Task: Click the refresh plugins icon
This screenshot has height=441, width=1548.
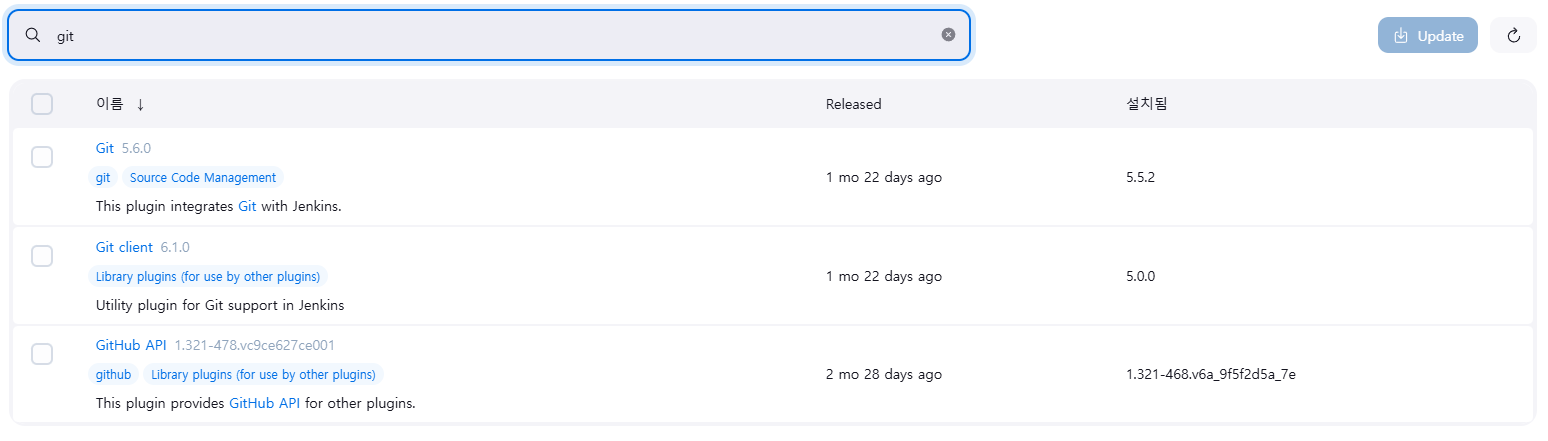Action: pos(1513,36)
